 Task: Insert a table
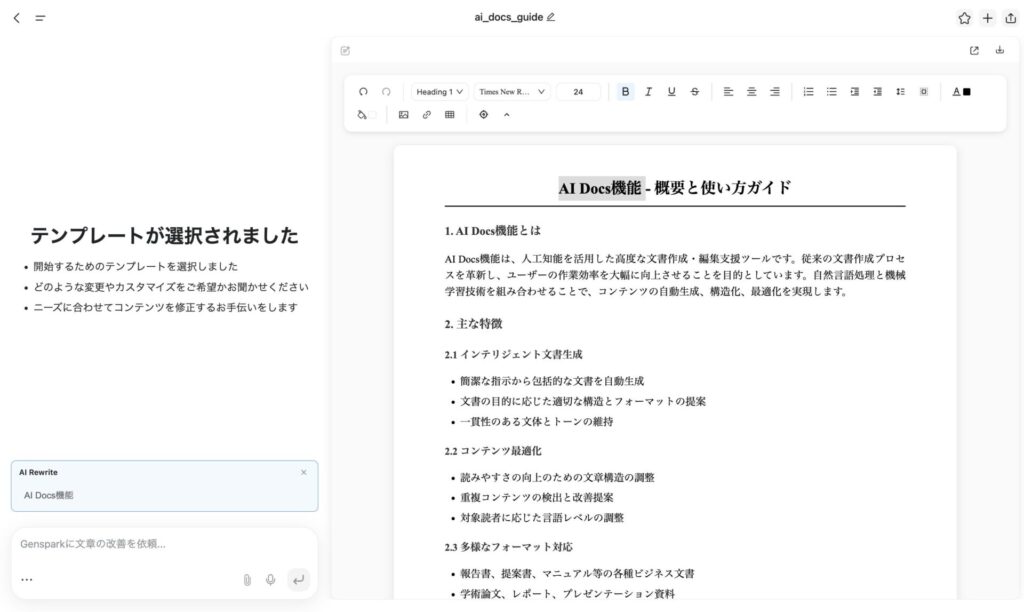tap(449, 115)
